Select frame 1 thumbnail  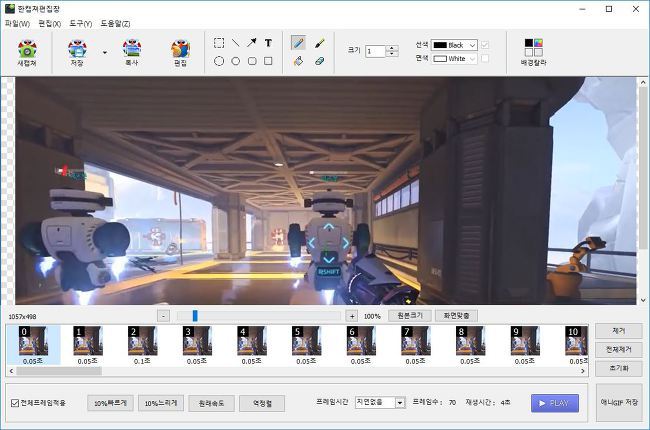pyautogui.click(x=88, y=341)
